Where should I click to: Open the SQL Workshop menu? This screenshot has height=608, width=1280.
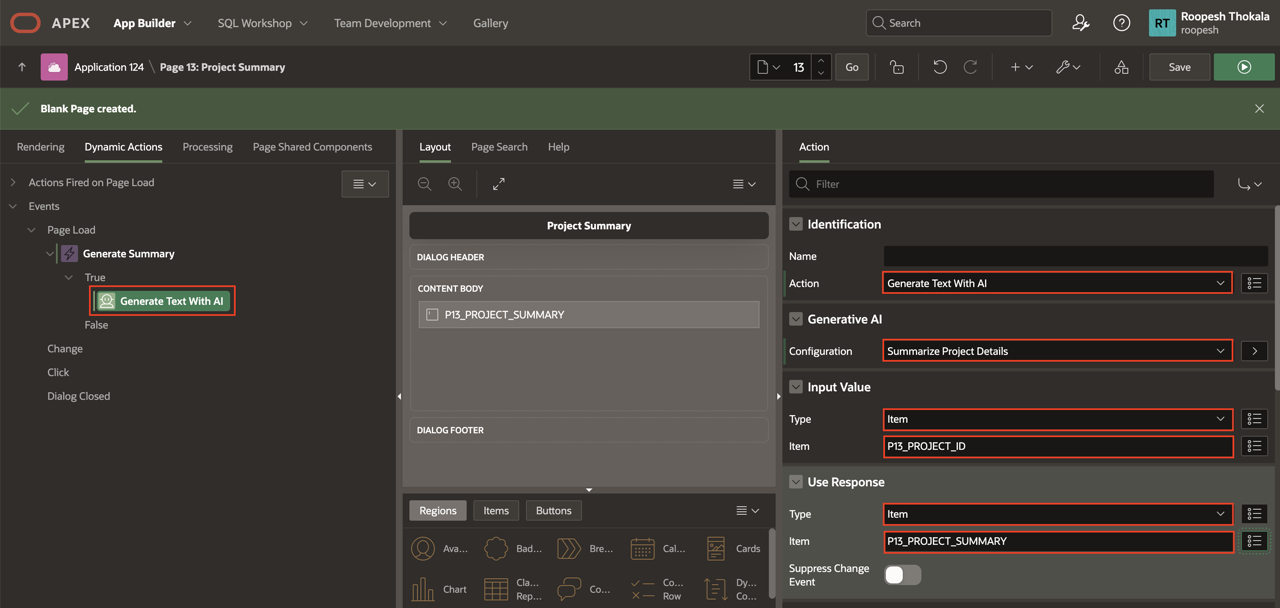click(x=262, y=23)
